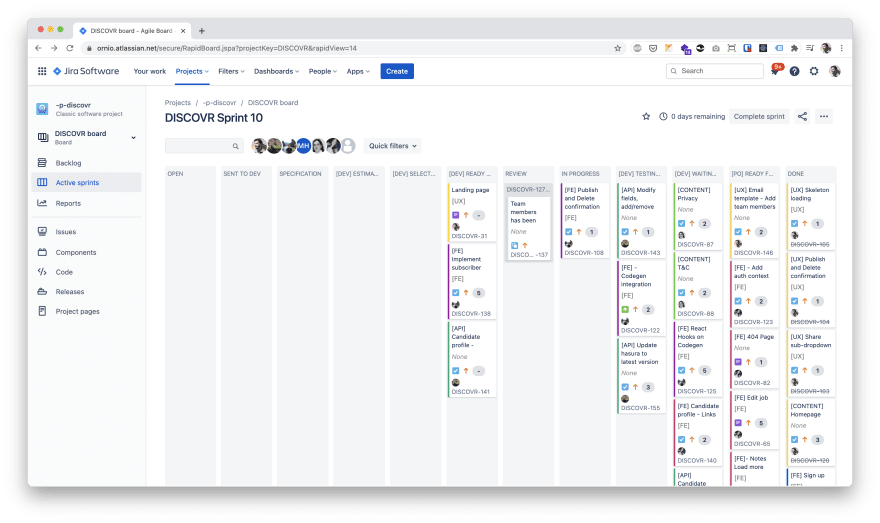Open Reports in the sidebar
Viewport: 880px width, 523px height.
pos(68,203)
